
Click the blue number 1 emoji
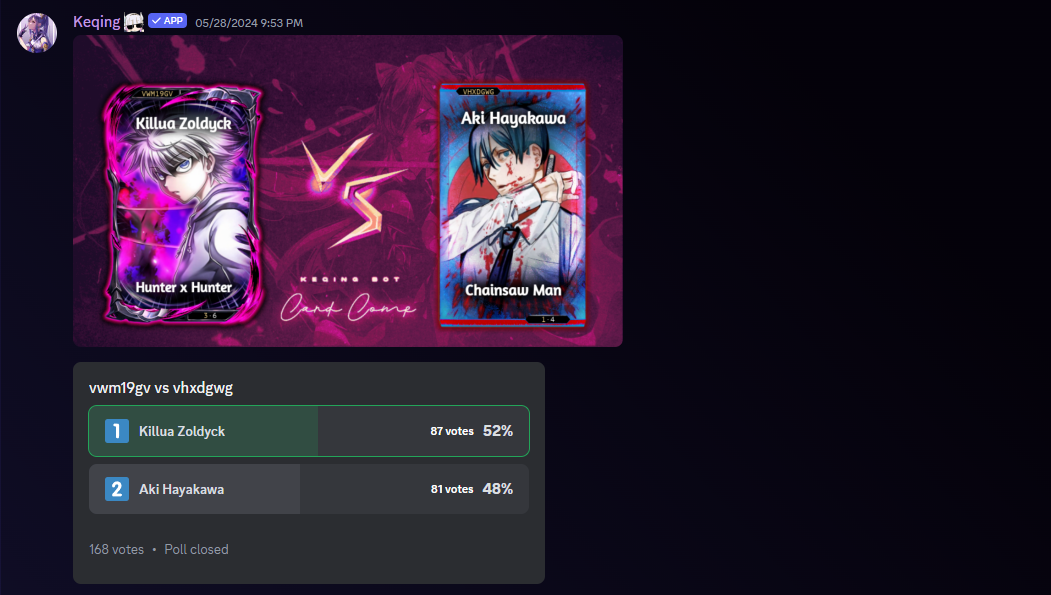pos(117,431)
